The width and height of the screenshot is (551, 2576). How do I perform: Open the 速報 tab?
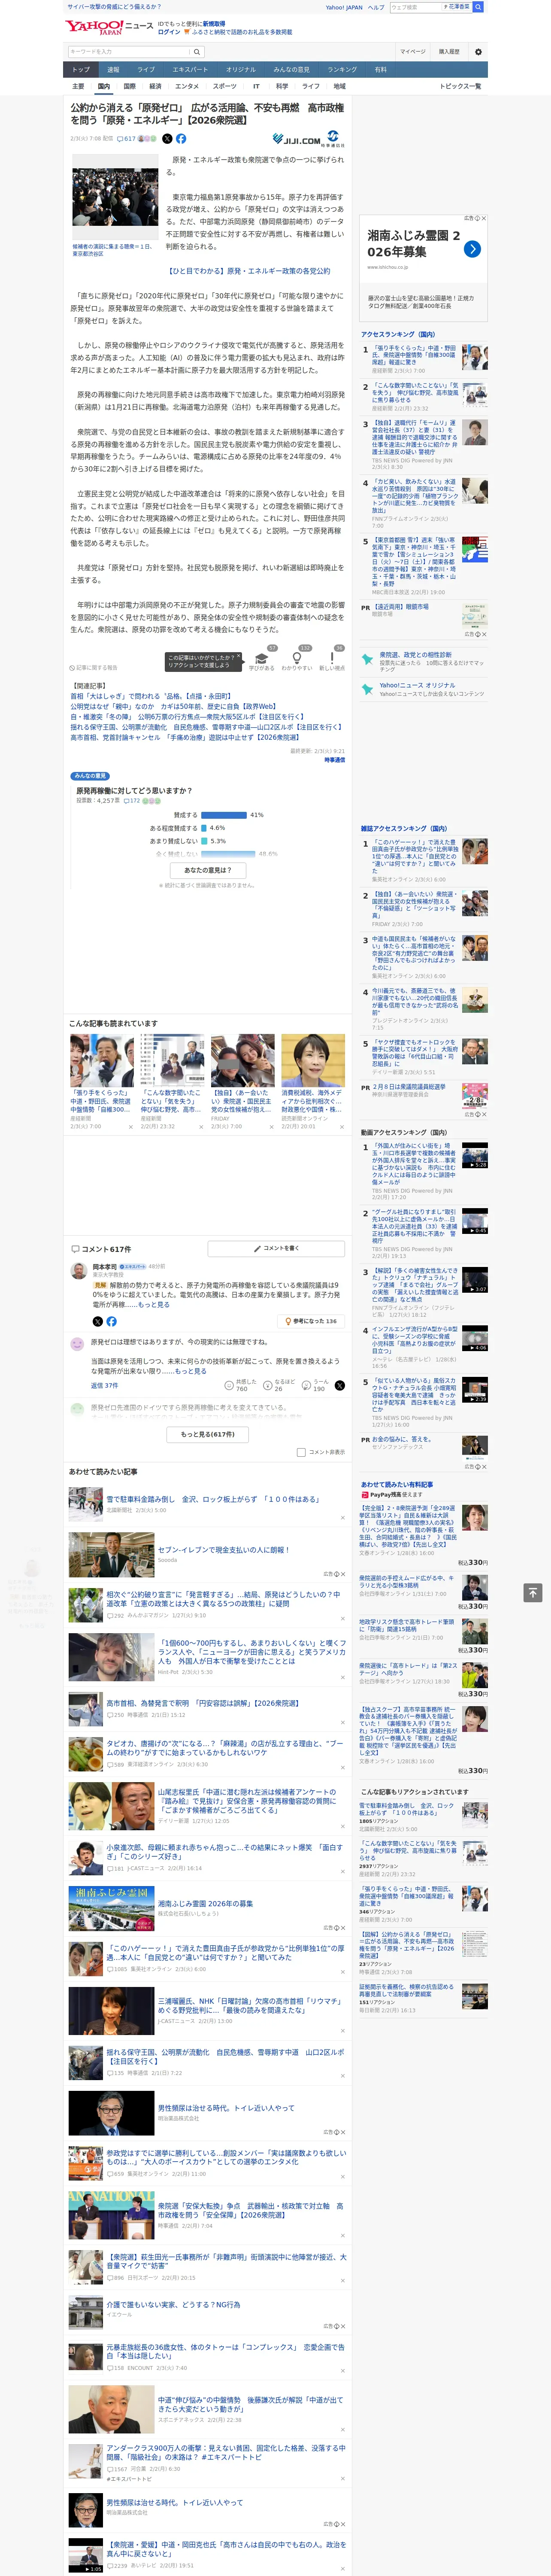(113, 69)
